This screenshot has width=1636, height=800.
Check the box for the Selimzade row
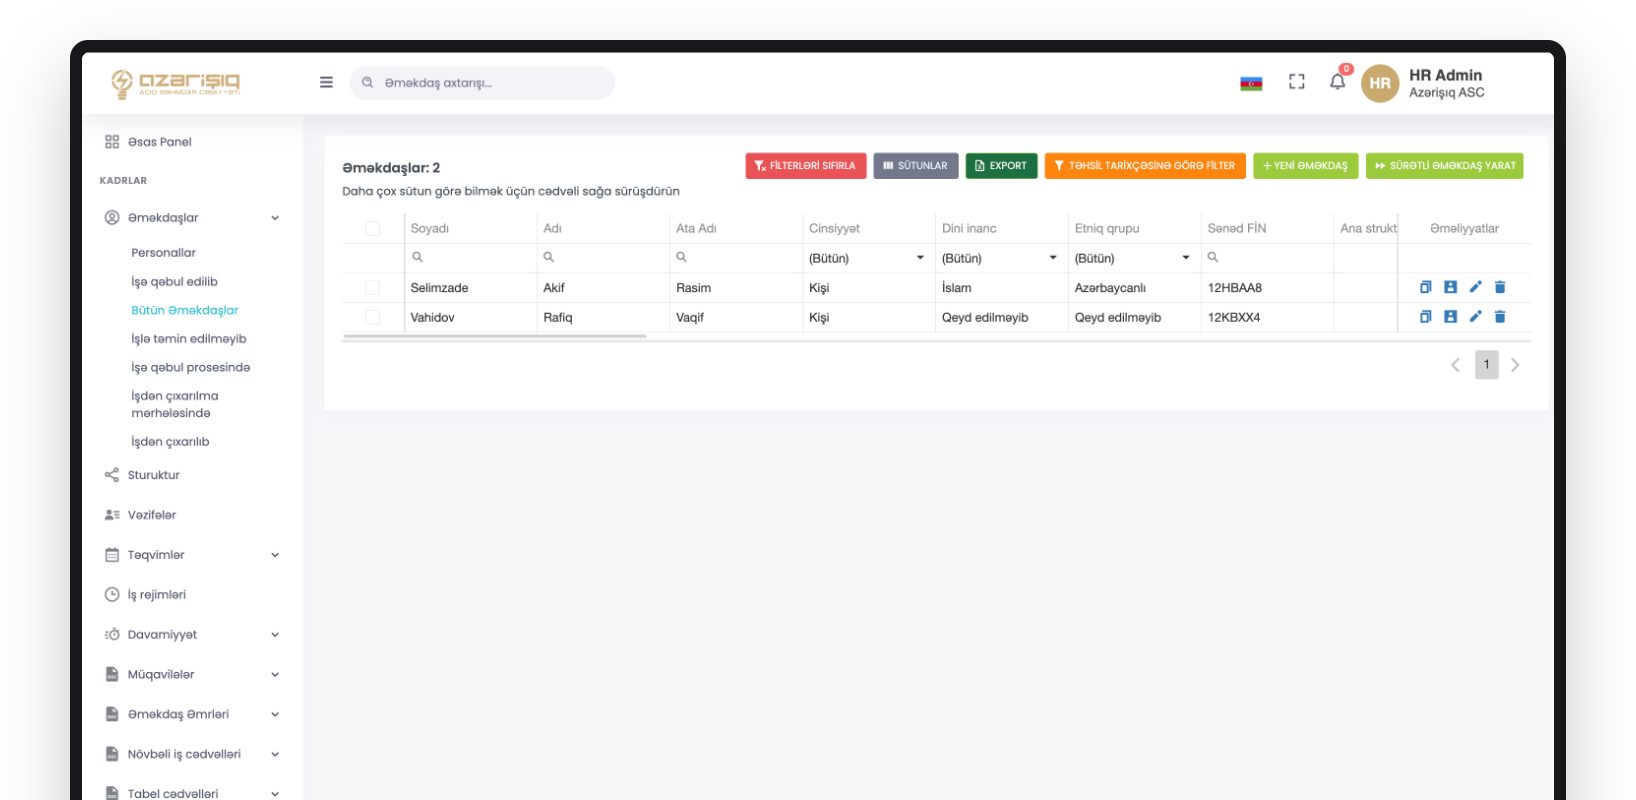pyautogui.click(x=373, y=287)
